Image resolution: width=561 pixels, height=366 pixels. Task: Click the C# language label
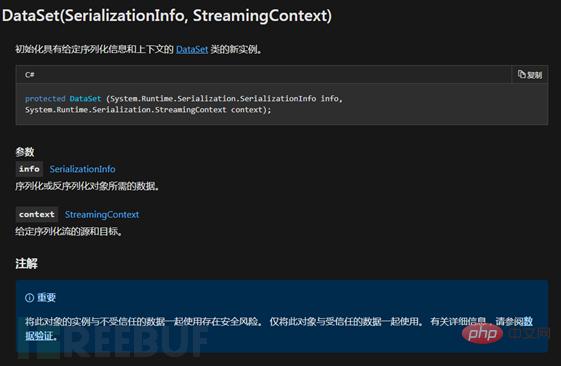[30, 75]
